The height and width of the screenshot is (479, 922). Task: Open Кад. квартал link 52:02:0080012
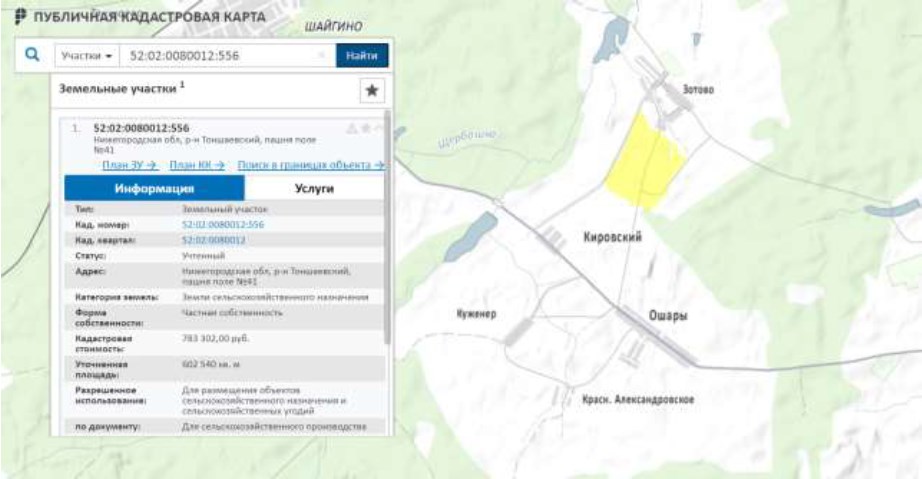[213, 240]
